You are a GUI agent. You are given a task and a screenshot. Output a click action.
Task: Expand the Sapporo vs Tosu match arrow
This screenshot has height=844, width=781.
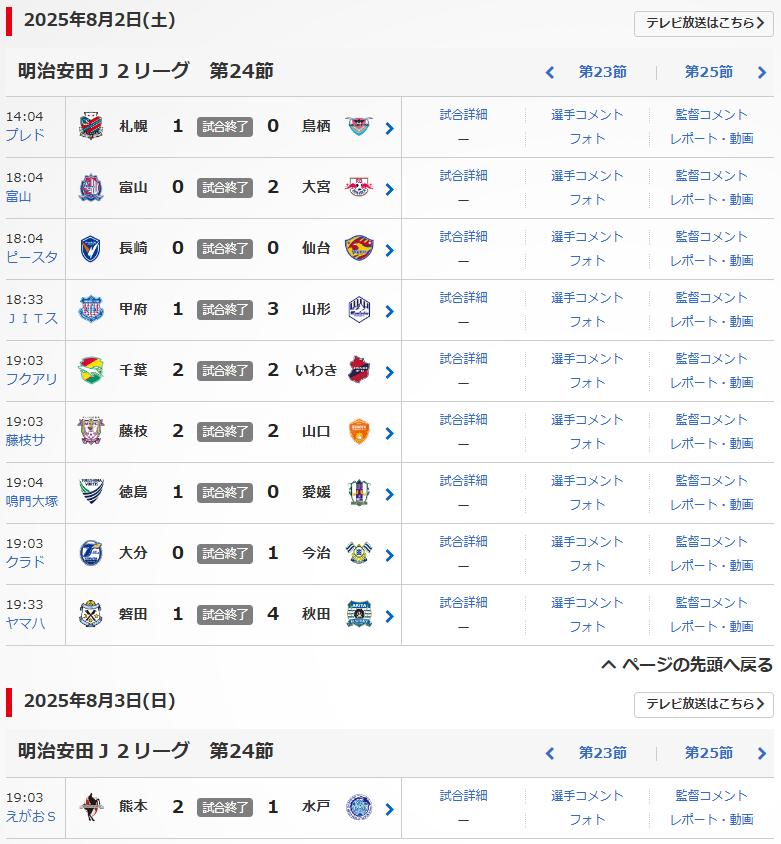(x=389, y=128)
